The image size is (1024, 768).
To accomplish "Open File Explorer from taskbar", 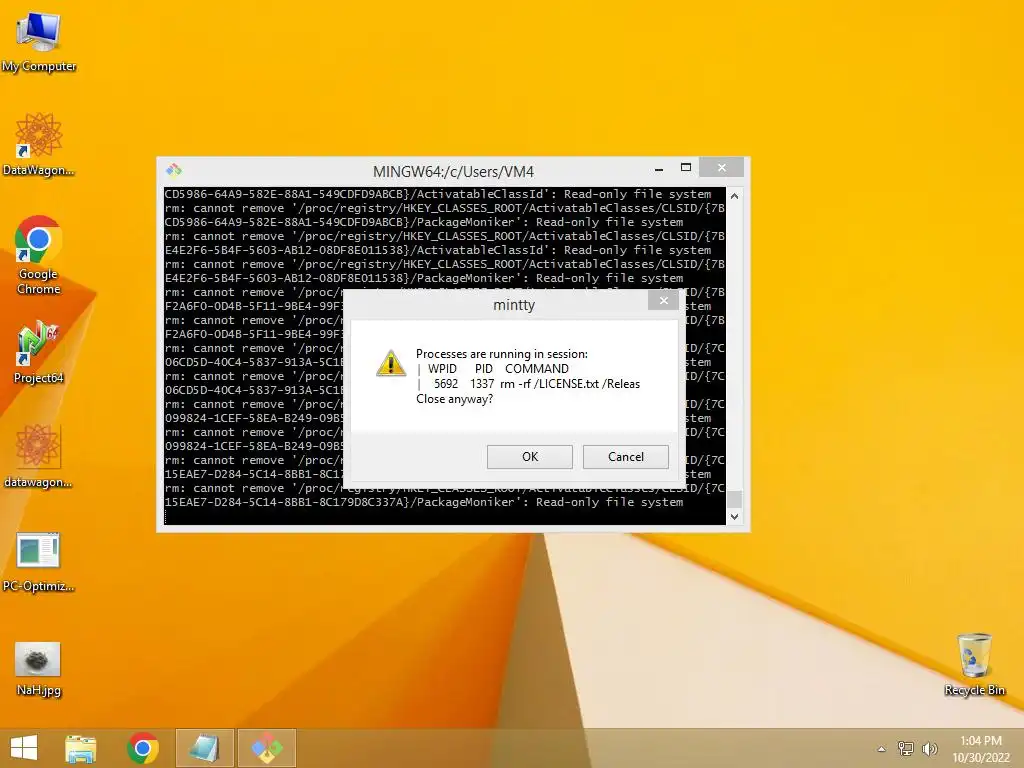I will point(81,748).
